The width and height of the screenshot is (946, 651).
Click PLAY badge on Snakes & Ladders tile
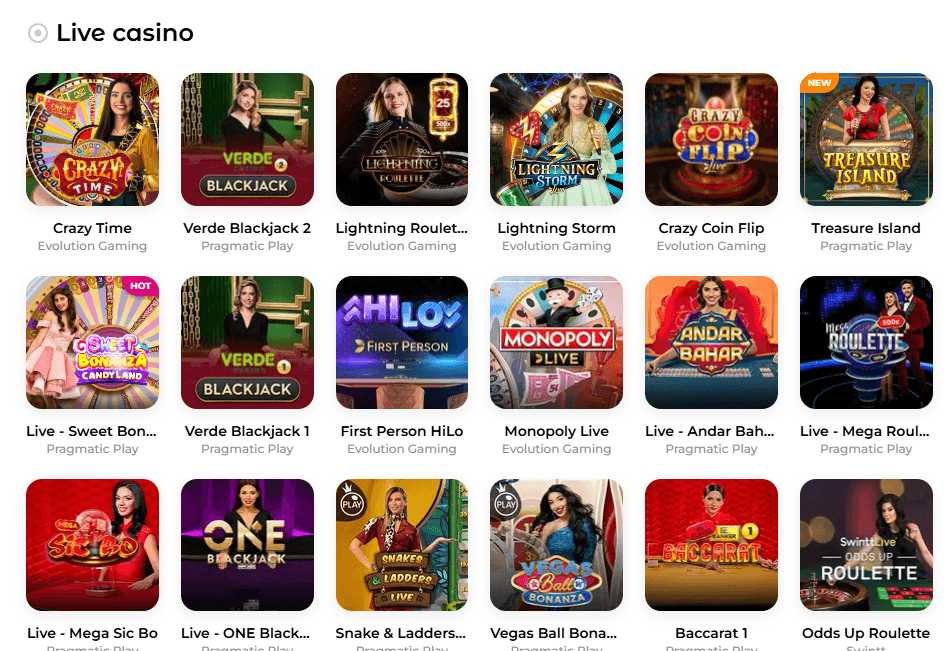352,501
